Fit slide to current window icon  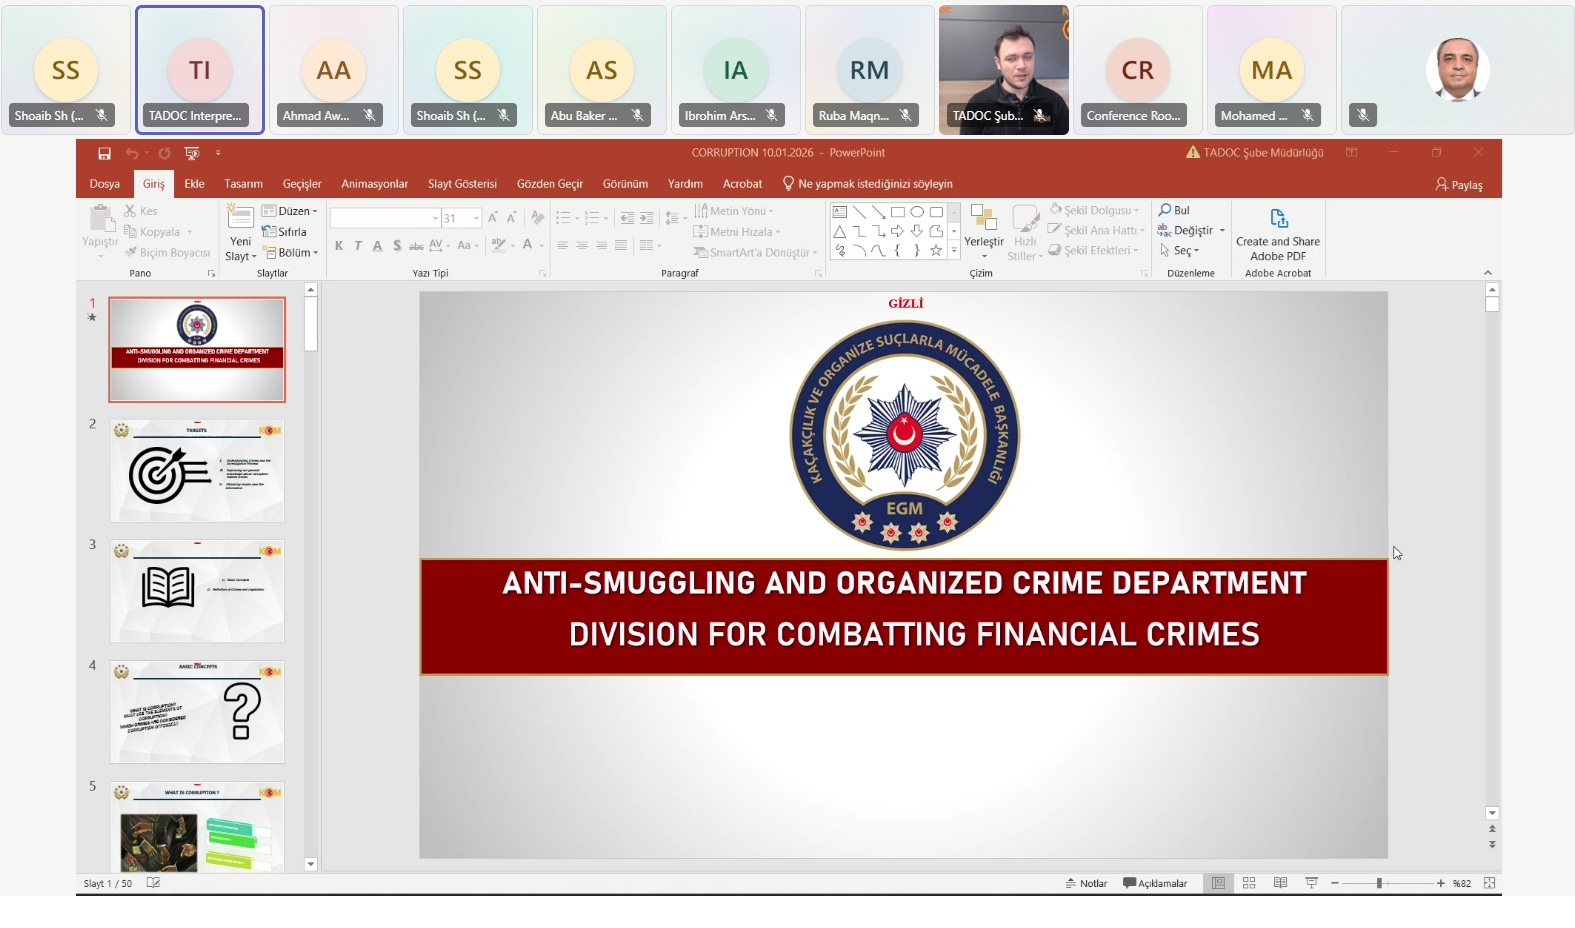coord(1489,883)
